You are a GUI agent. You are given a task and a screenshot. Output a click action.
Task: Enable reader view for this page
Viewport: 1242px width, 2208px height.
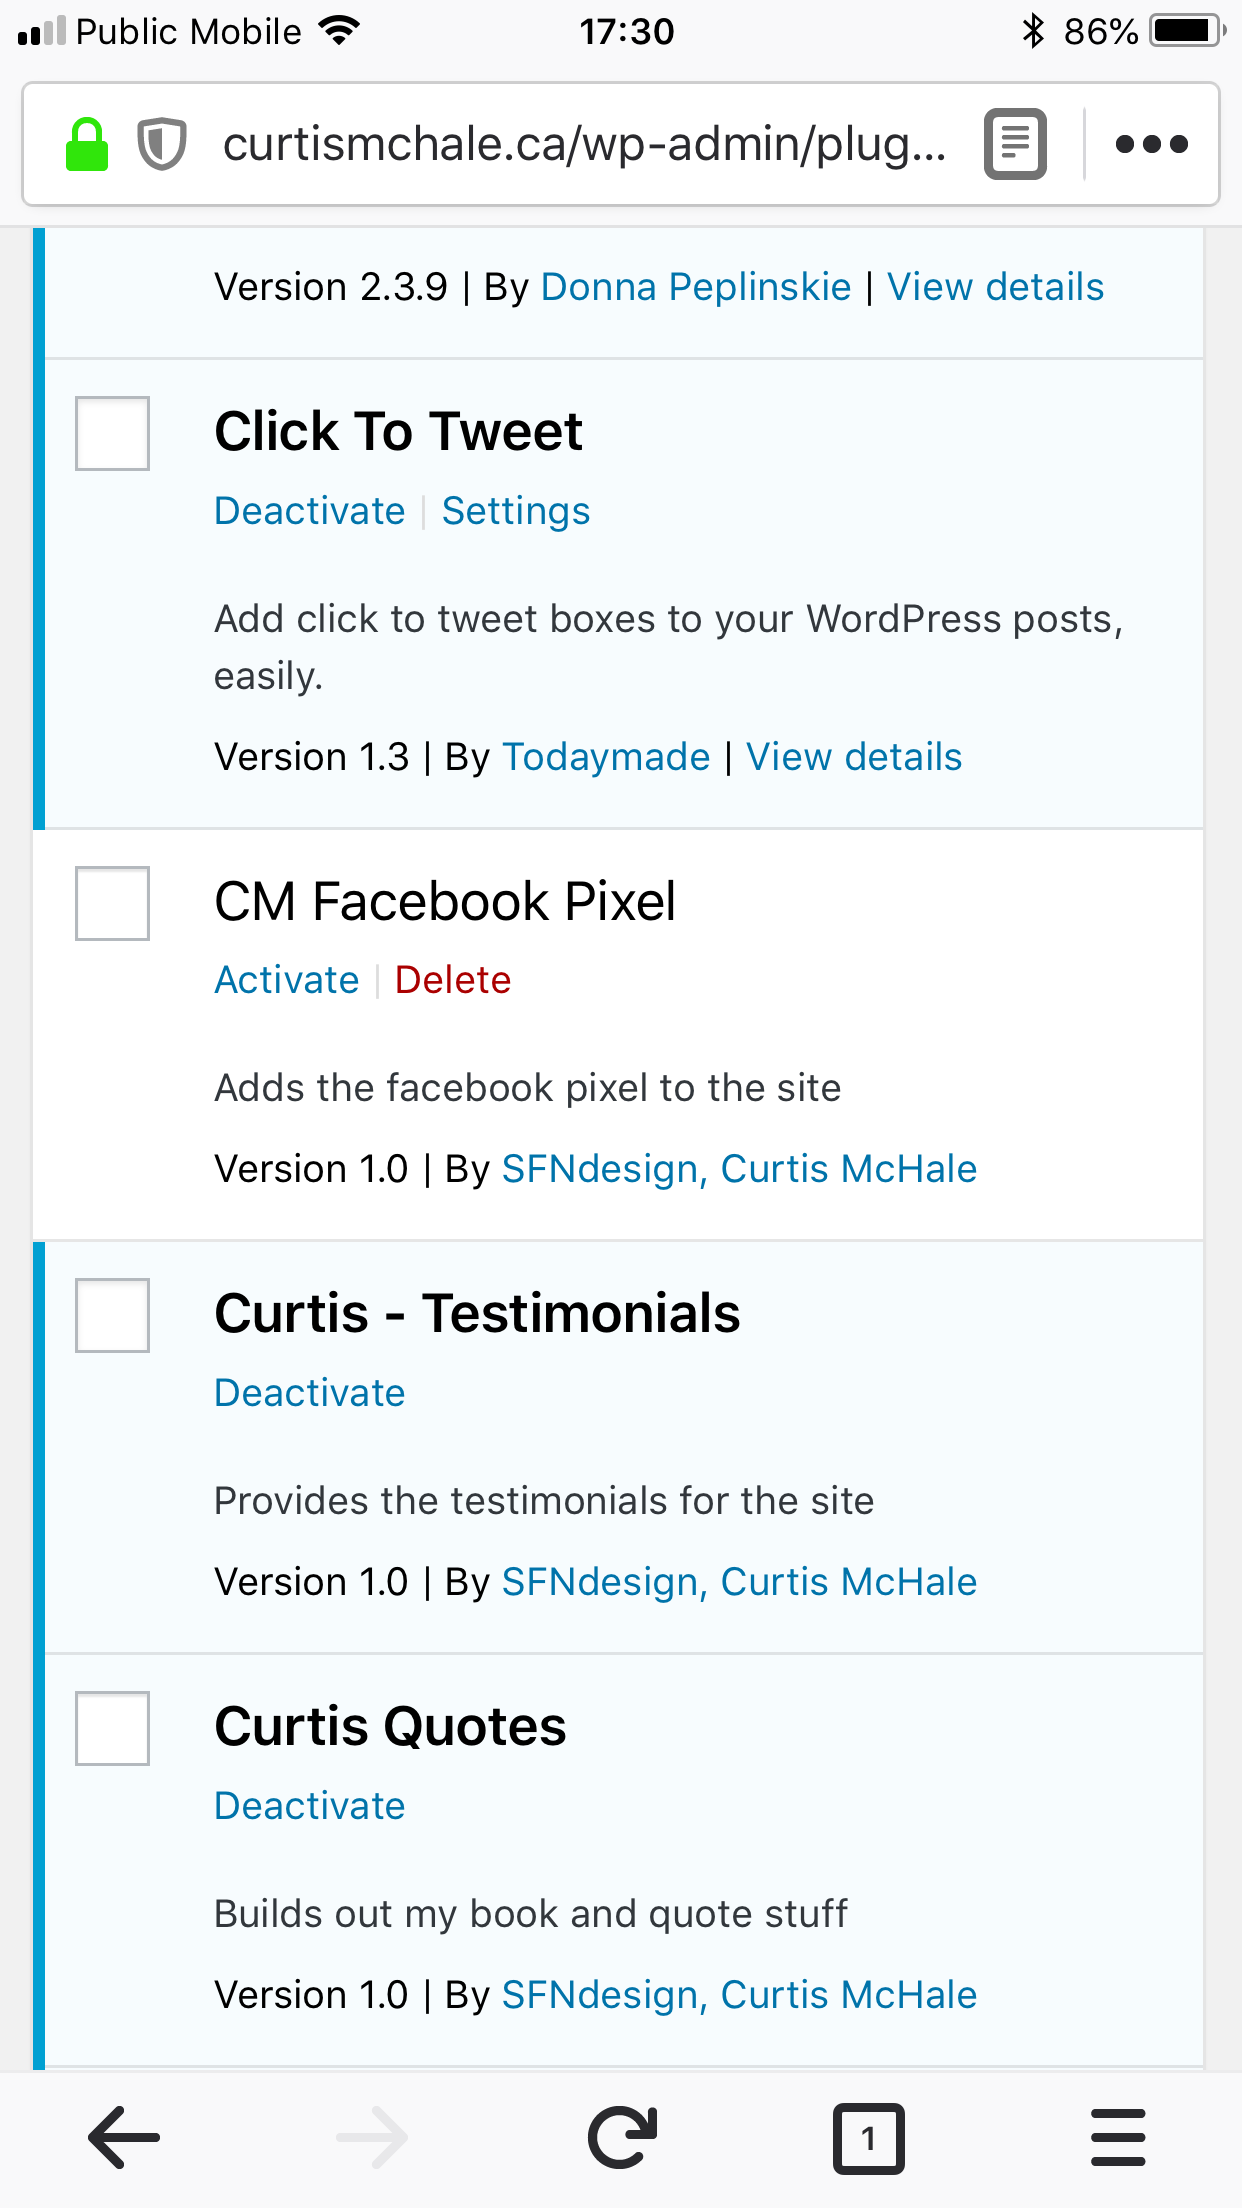coord(1015,145)
